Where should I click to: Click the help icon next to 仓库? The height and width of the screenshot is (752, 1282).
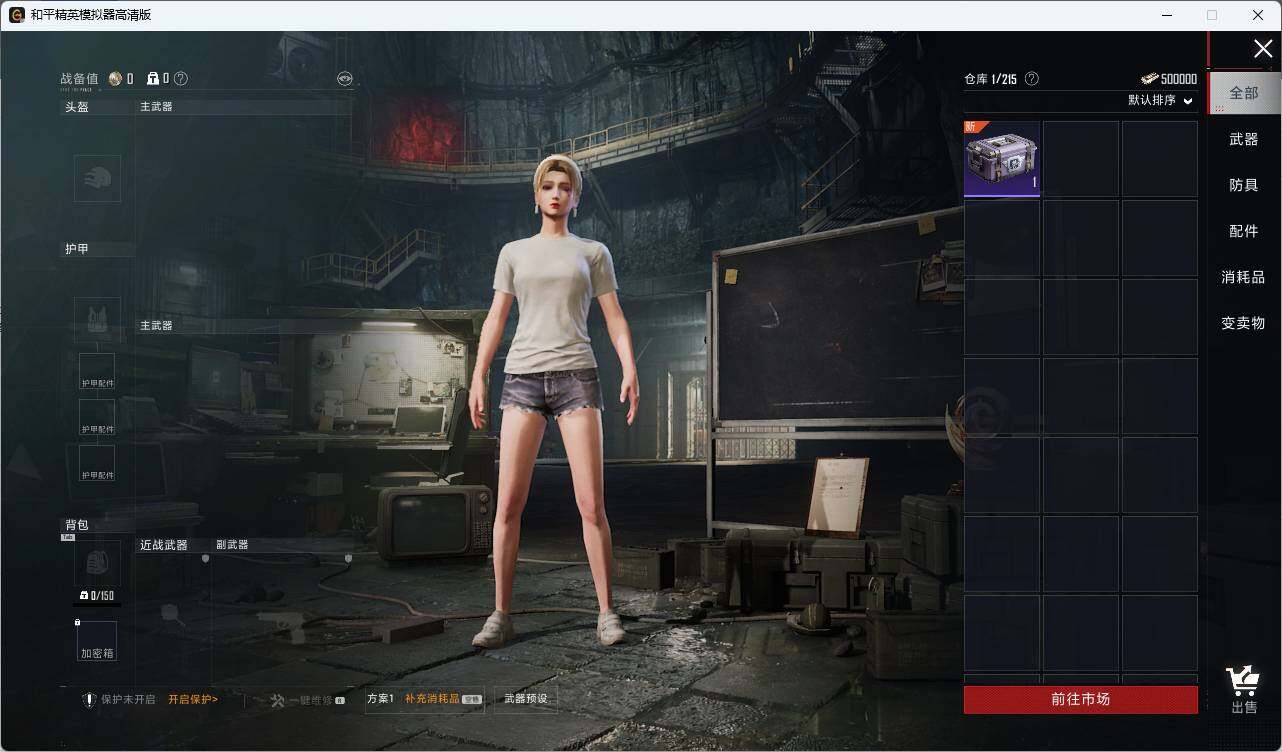(x=1032, y=79)
